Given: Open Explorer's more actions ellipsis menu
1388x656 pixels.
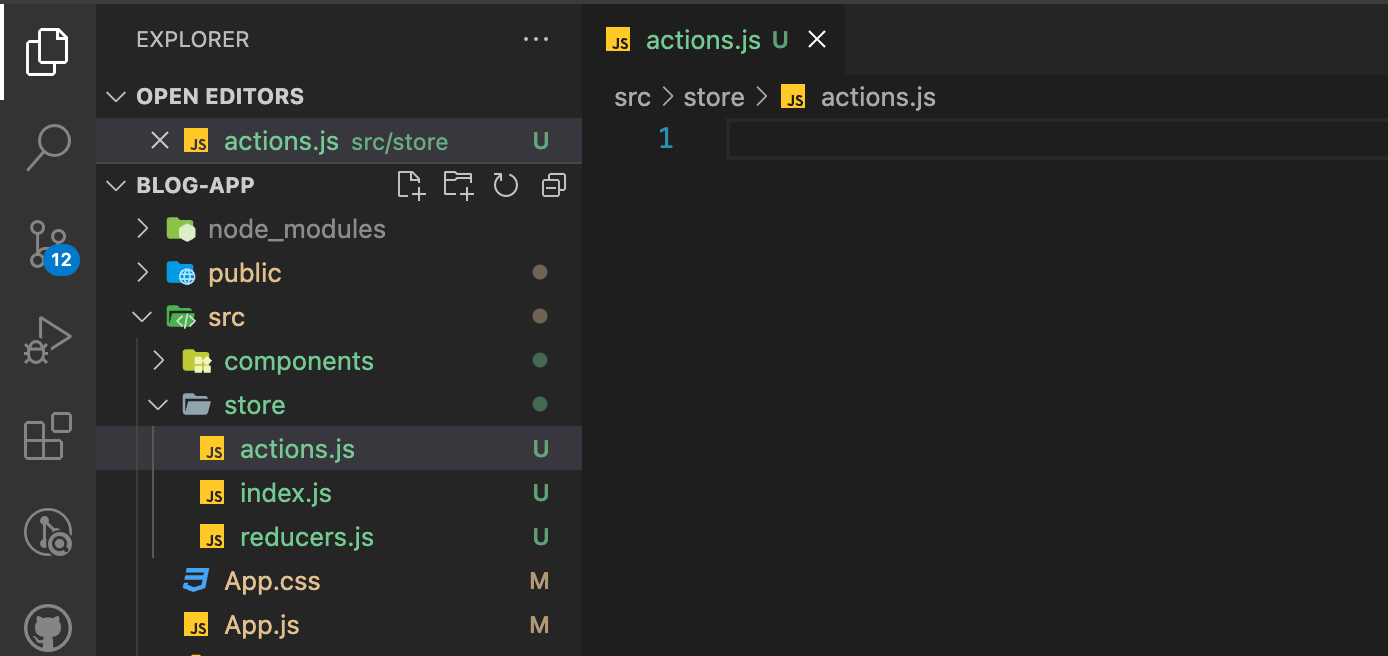Looking at the screenshot, I should tap(536, 40).
